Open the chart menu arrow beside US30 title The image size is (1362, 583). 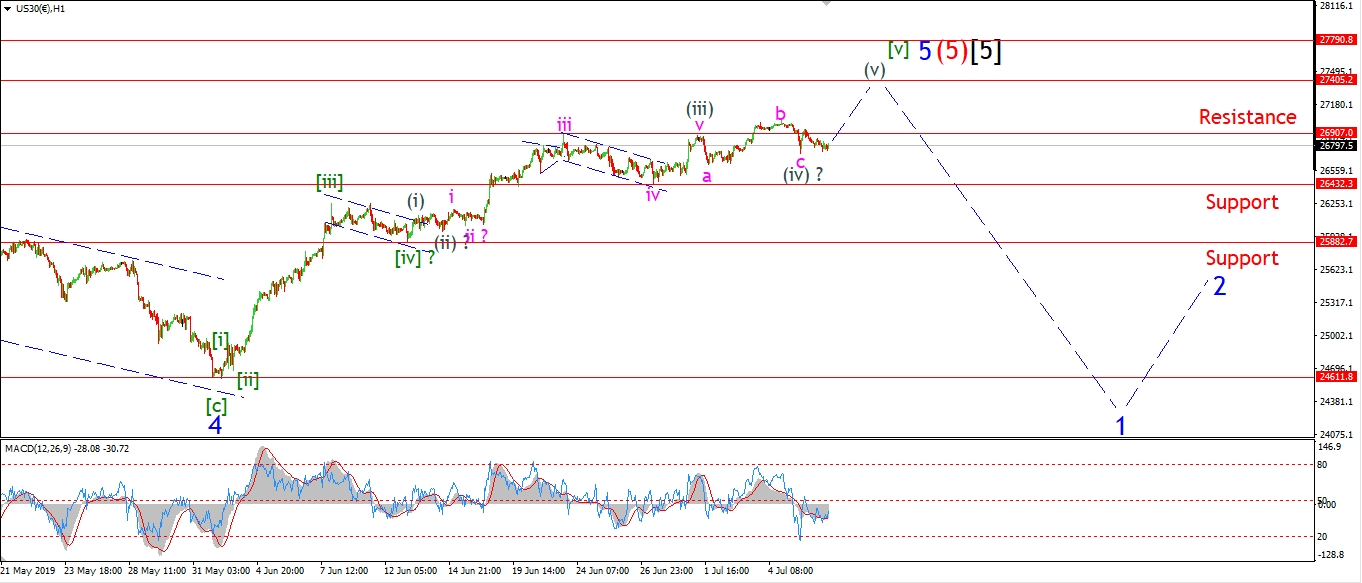8,8
